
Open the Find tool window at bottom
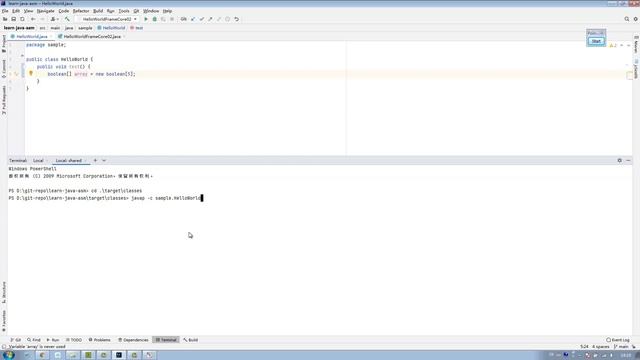(x=34, y=340)
